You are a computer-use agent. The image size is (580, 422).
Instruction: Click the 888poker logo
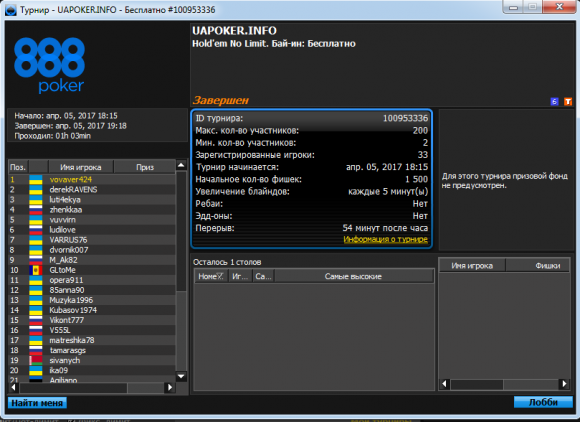(50, 65)
